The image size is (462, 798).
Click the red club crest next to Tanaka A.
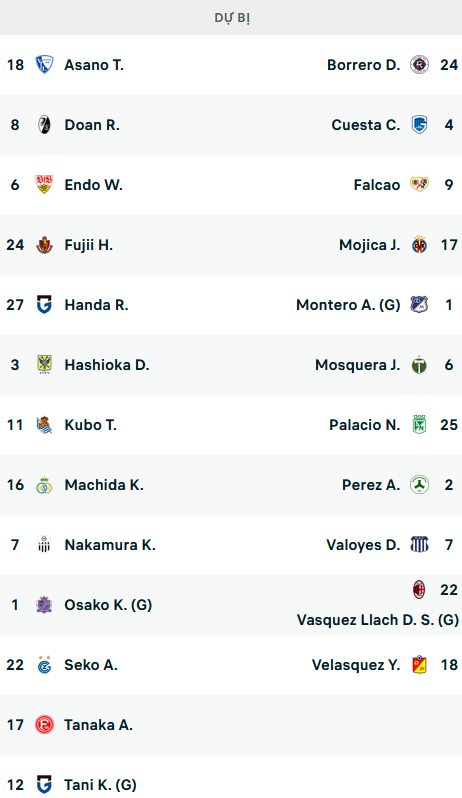coord(44,725)
